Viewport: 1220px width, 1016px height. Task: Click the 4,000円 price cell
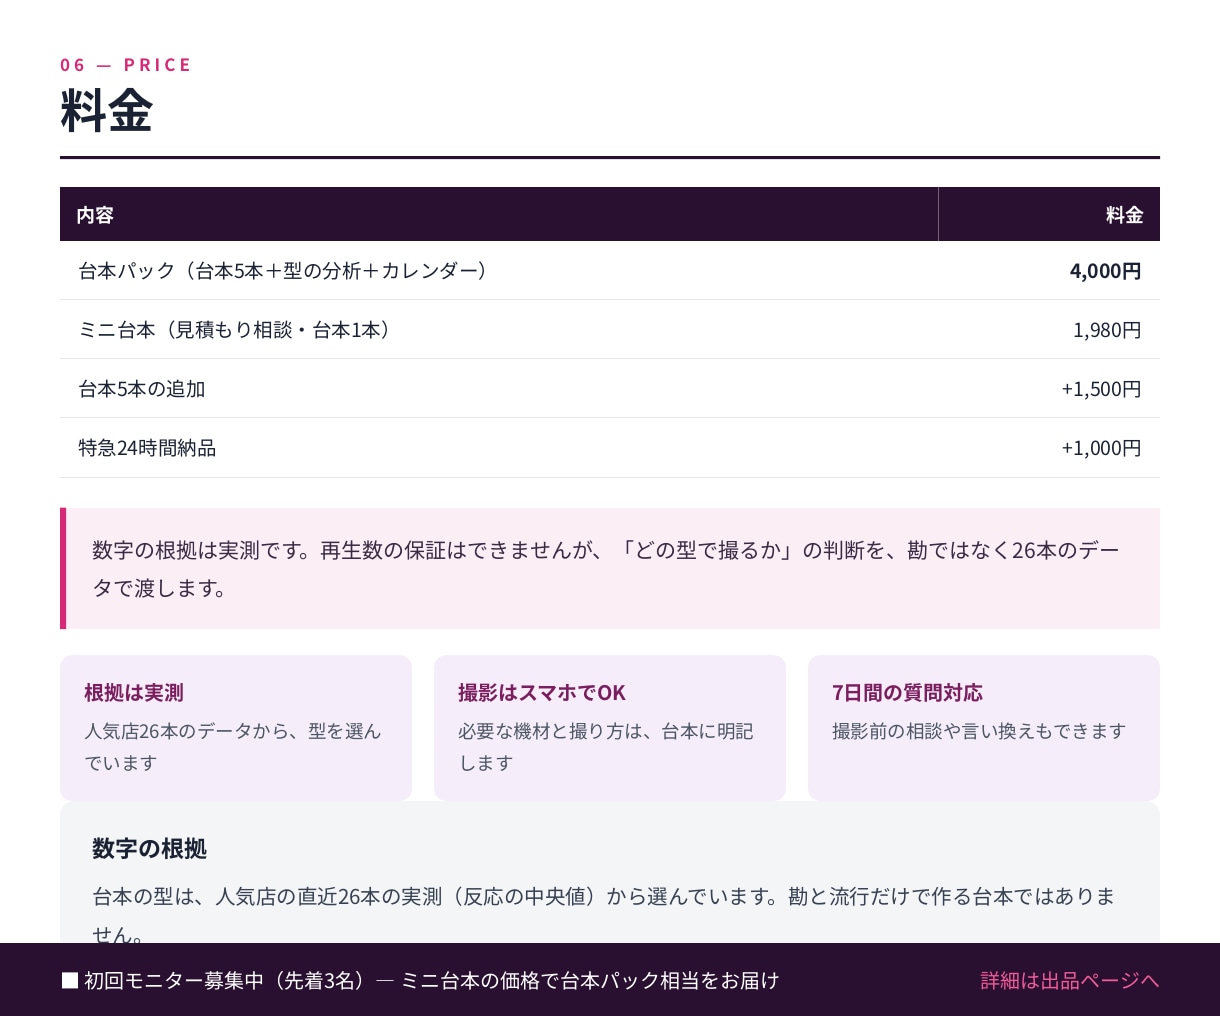point(1105,271)
